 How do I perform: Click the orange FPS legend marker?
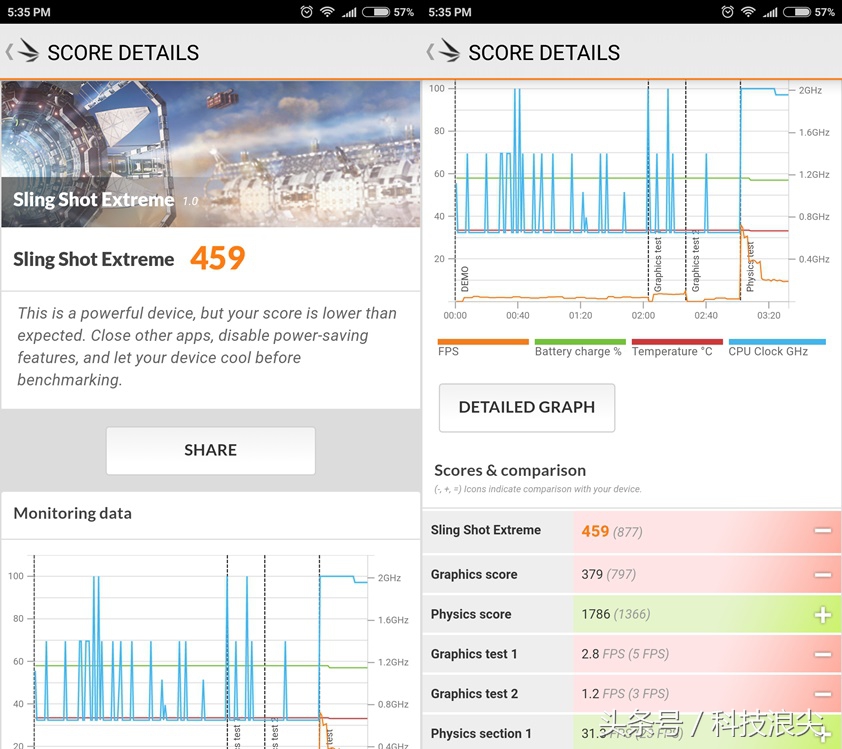point(483,342)
